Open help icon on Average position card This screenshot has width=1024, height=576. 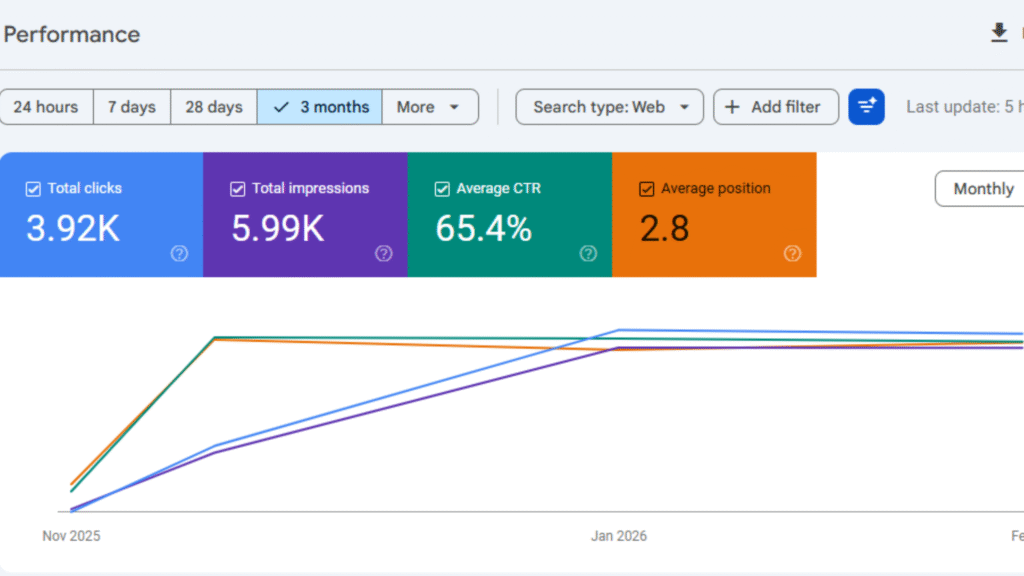792,254
